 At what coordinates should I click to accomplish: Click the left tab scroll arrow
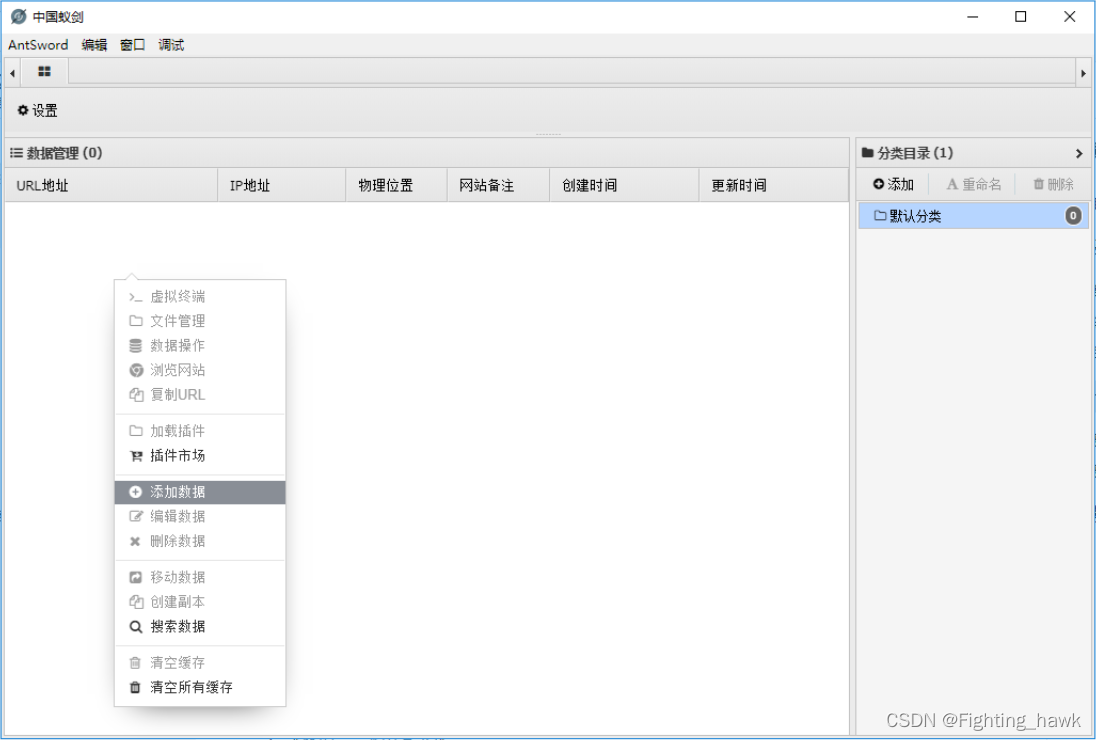(13, 73)
